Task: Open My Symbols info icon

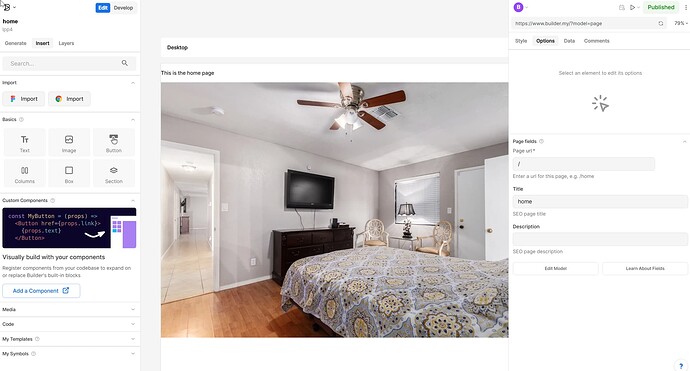Action: click(x=33, y=354)
